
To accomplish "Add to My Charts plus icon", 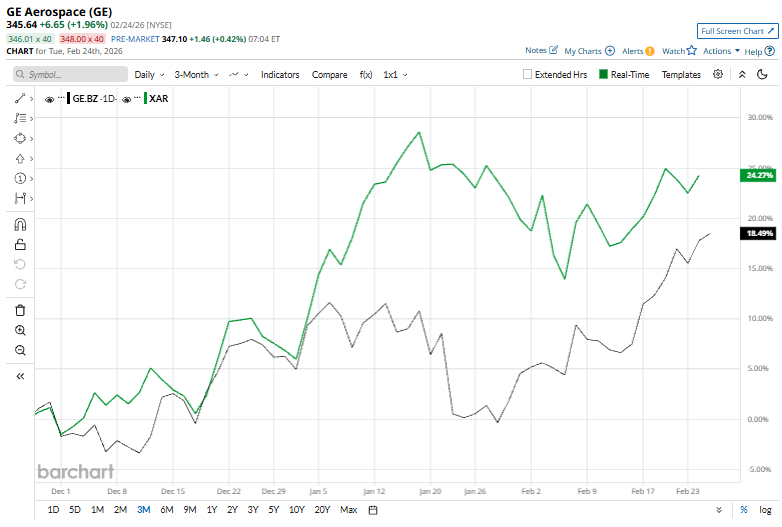I will click(609, 51).
